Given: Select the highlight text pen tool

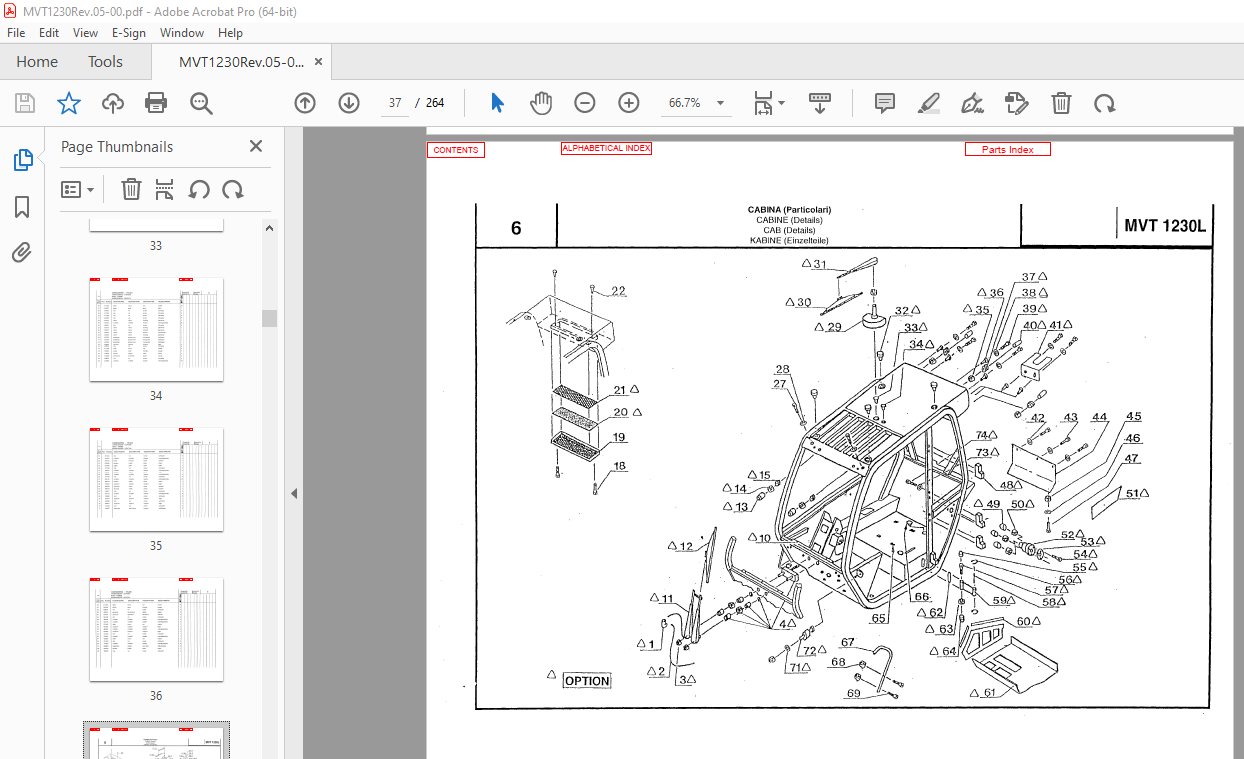Looking at the screenshot, I should click(x=929, y=103).
